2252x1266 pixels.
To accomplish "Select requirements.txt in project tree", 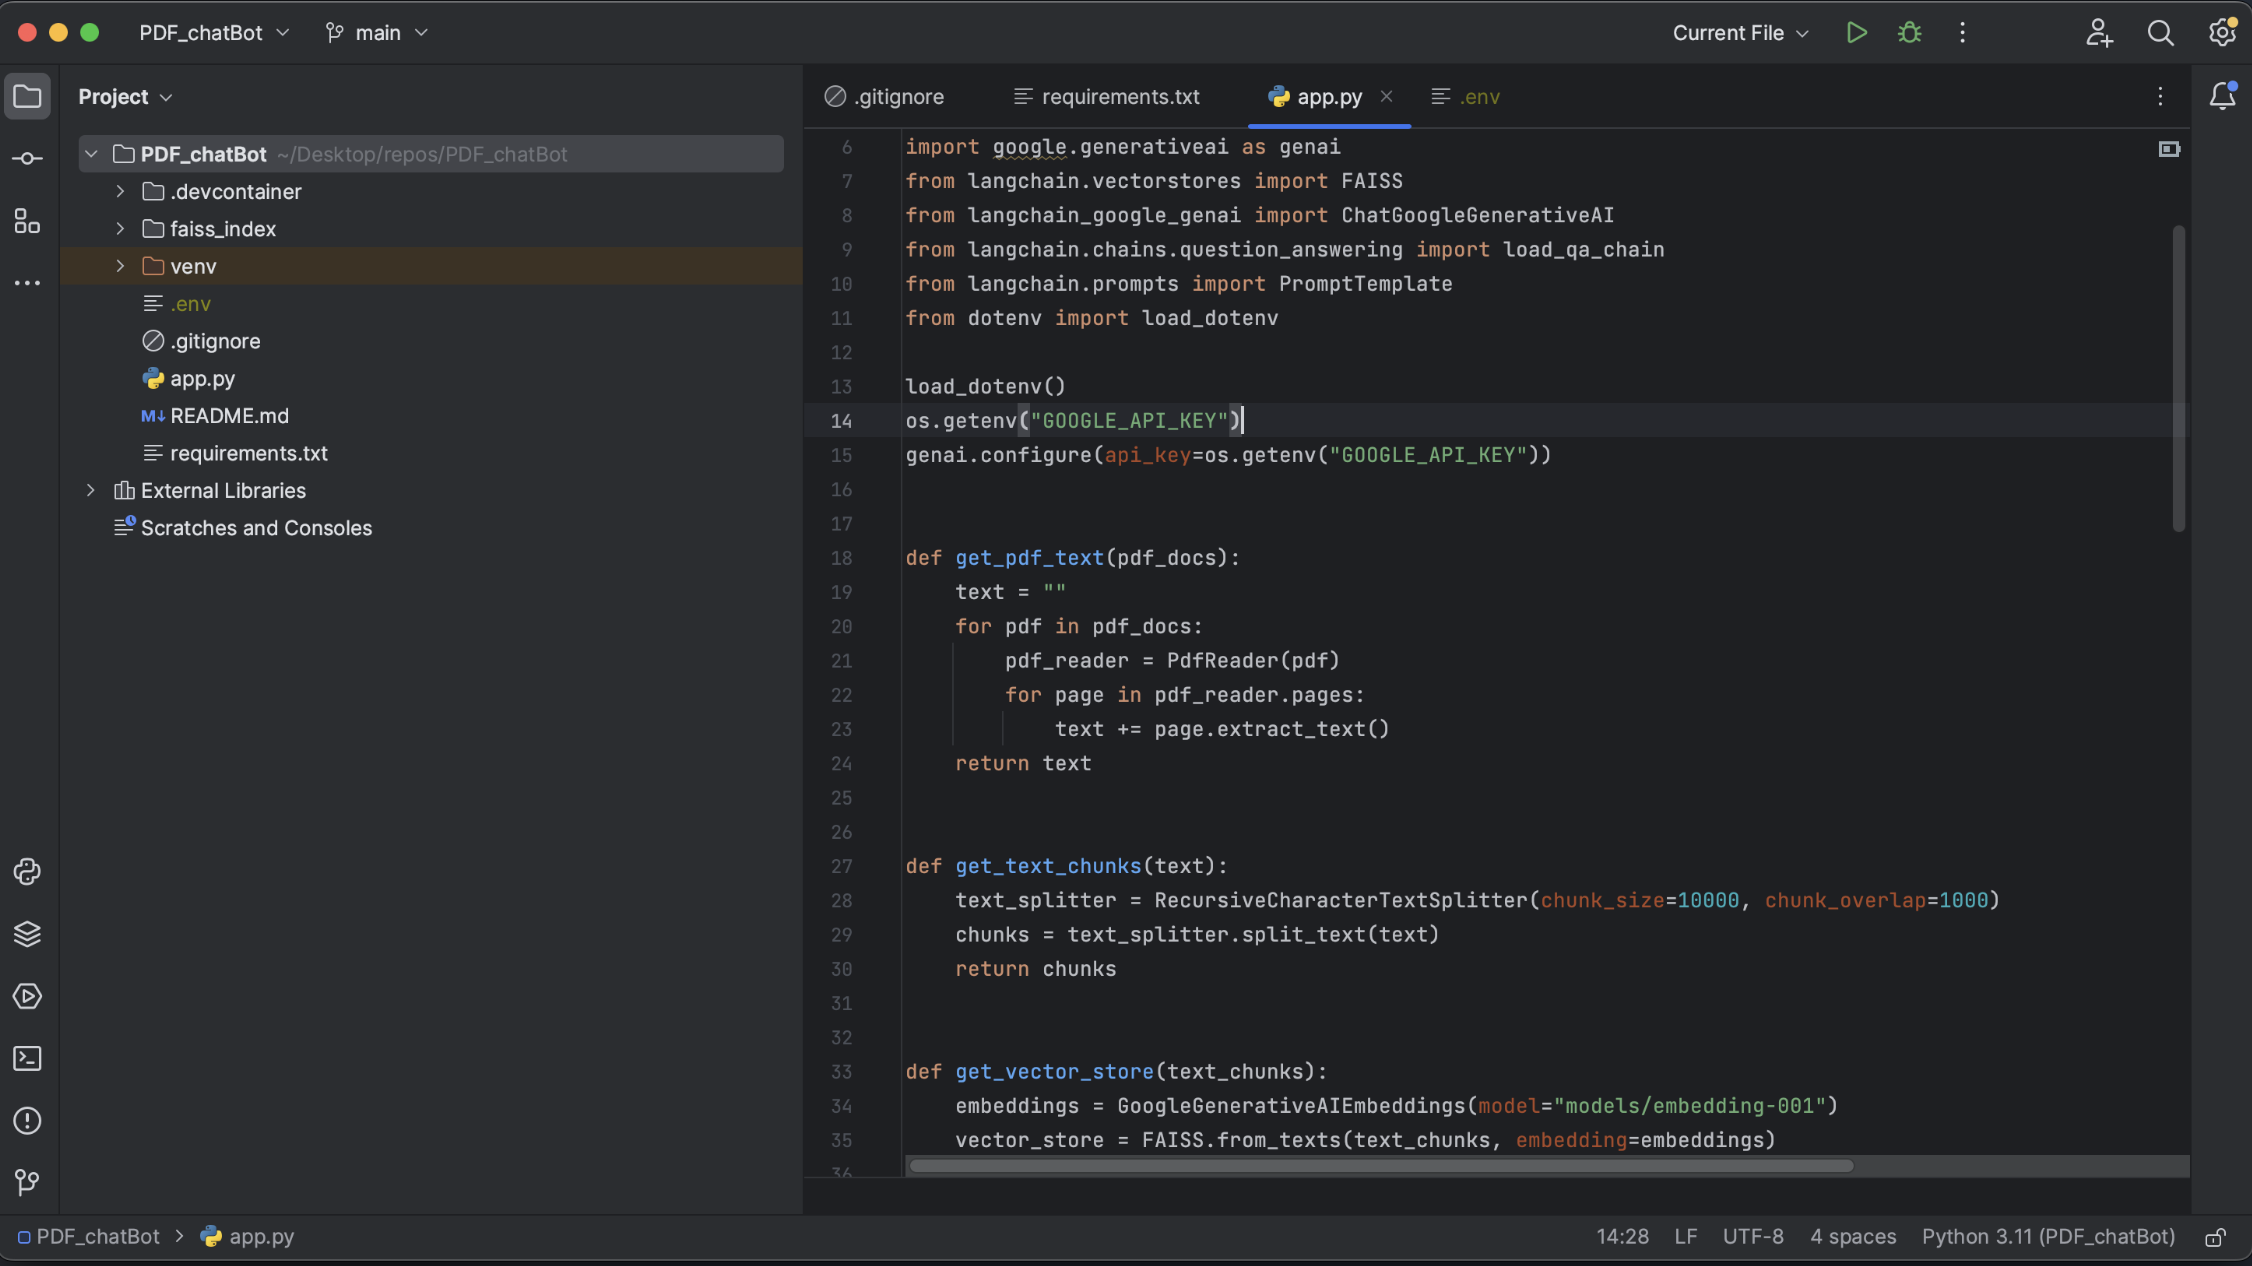I will pos(248,453).
